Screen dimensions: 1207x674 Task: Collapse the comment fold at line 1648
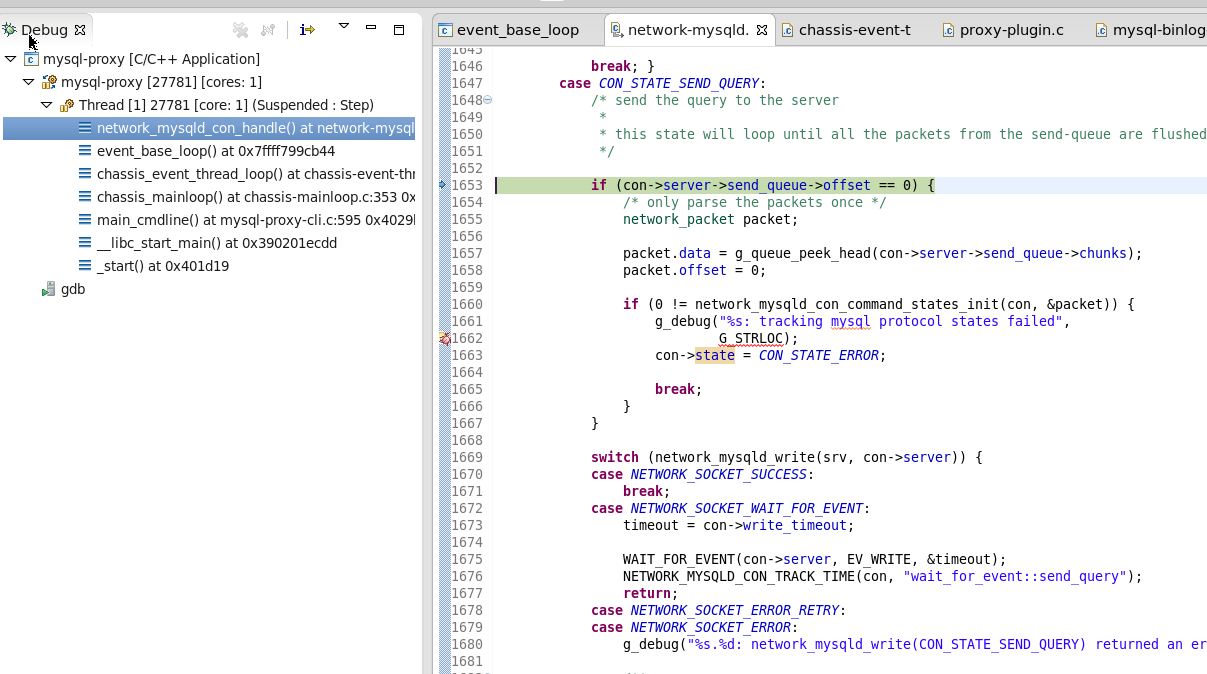point(488,100)
